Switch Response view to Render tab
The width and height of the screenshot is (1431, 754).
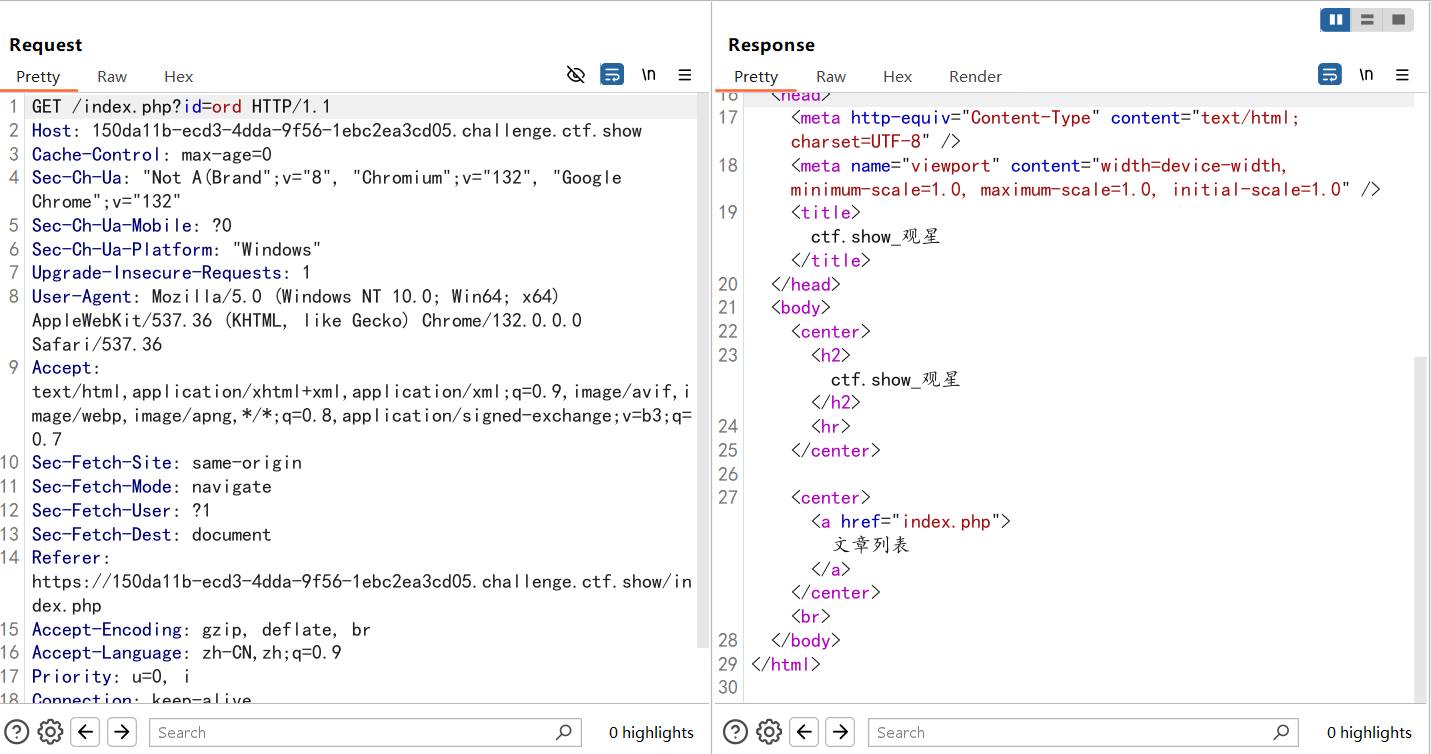point(975,77)
